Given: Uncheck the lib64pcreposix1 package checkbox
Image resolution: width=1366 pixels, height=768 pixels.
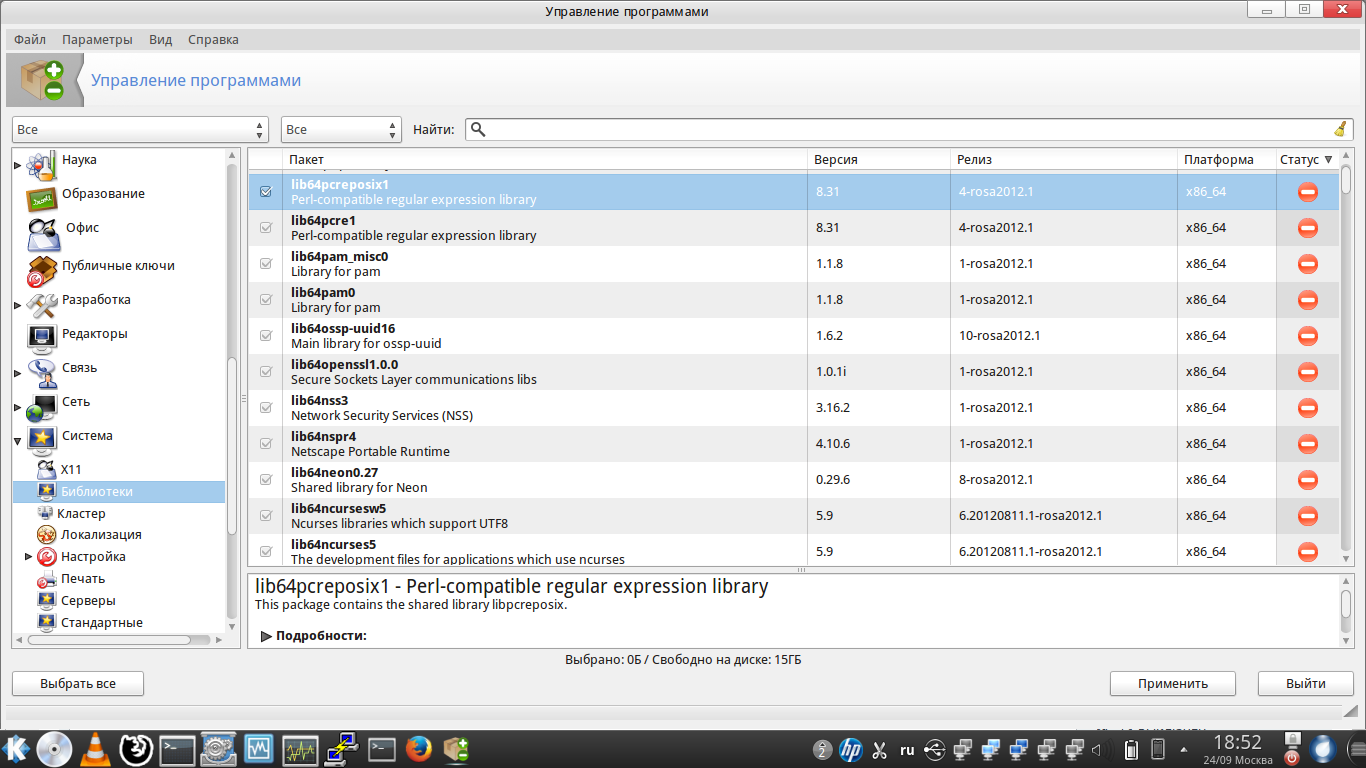Looking at the screenshot, I should (266, 192).
